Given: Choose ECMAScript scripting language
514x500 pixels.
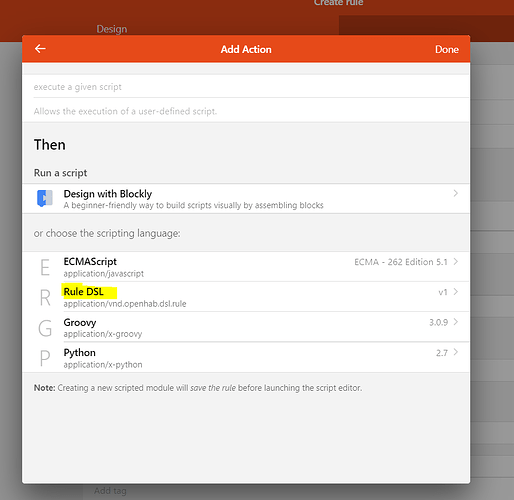Looking at the screenshot, I should pyautogui.click(x=246, y=267).
